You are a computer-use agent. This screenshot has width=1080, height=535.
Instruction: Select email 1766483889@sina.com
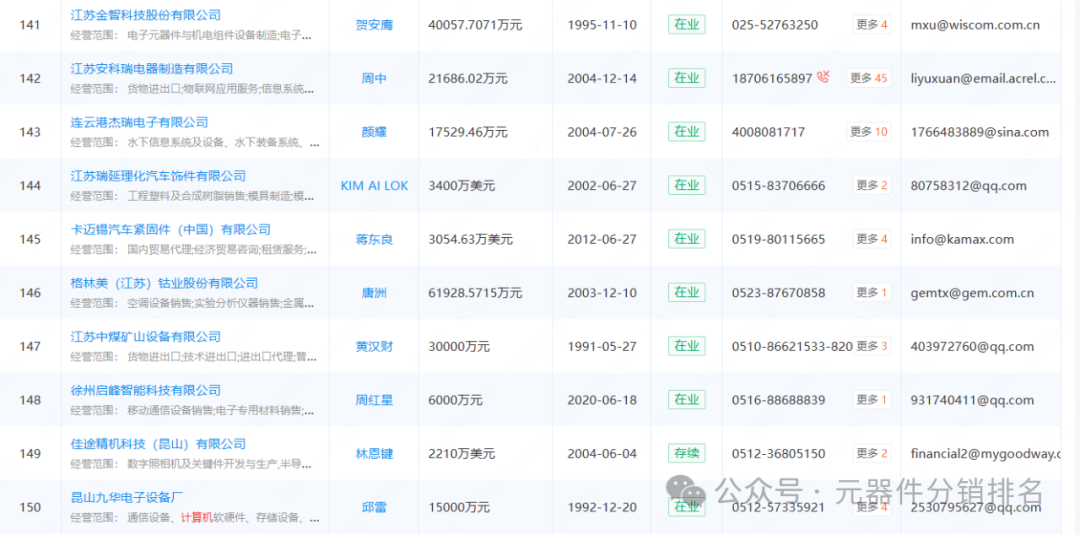click(x=979, y=132)
